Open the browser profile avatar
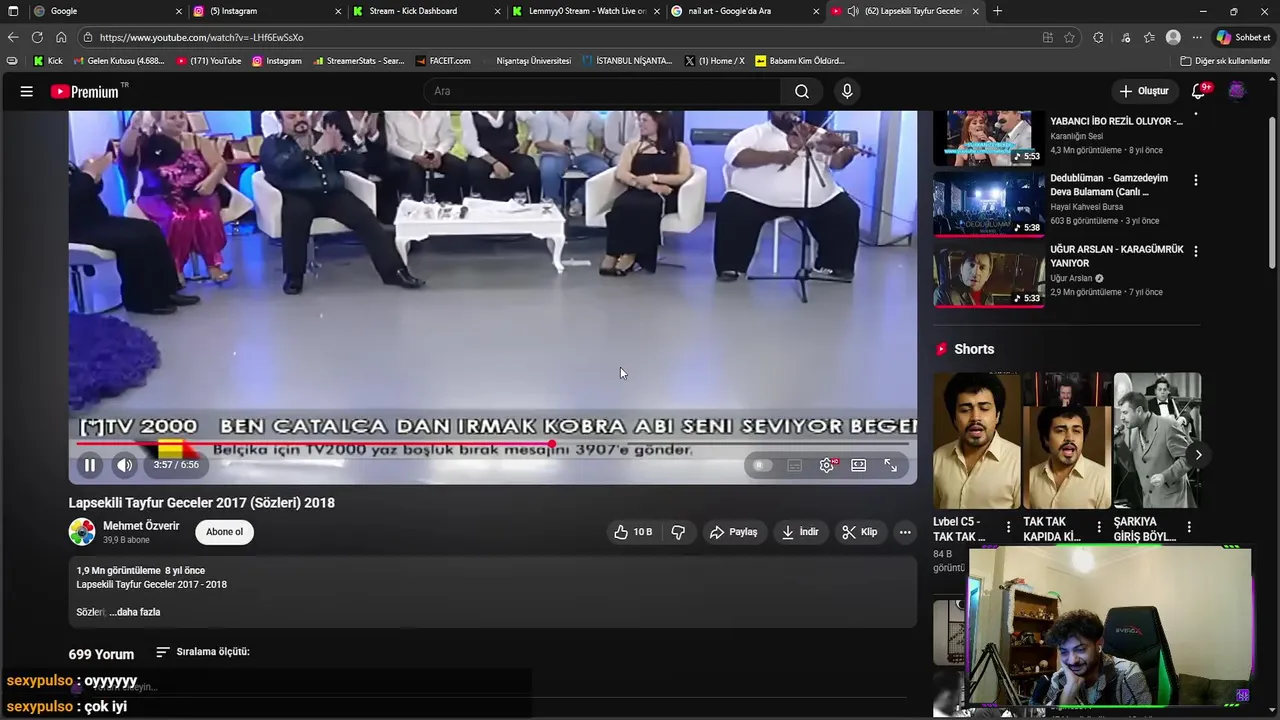This screenshot has height=720, width=1280. point(1173,37)
